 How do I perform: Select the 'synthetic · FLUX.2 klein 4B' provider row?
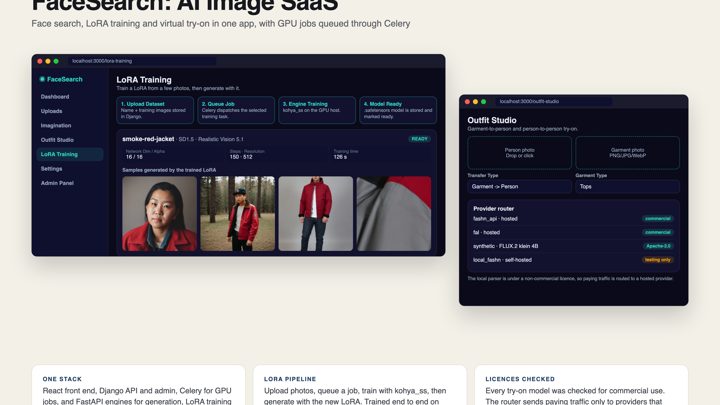(573, 246)
